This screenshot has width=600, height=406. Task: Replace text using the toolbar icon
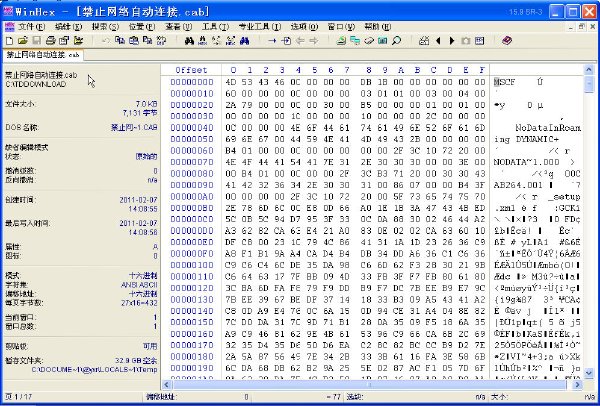[x=217, y=41]
